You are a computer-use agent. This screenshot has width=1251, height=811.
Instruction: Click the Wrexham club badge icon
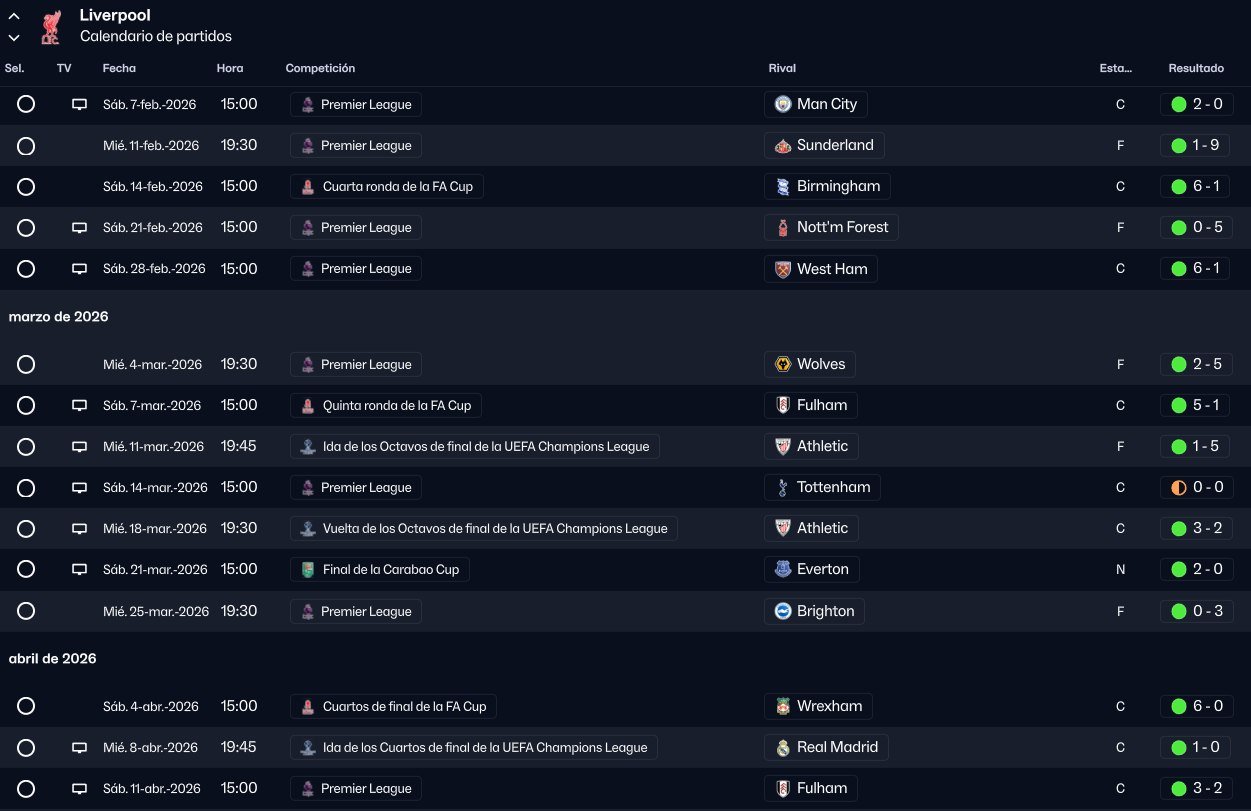783,706
